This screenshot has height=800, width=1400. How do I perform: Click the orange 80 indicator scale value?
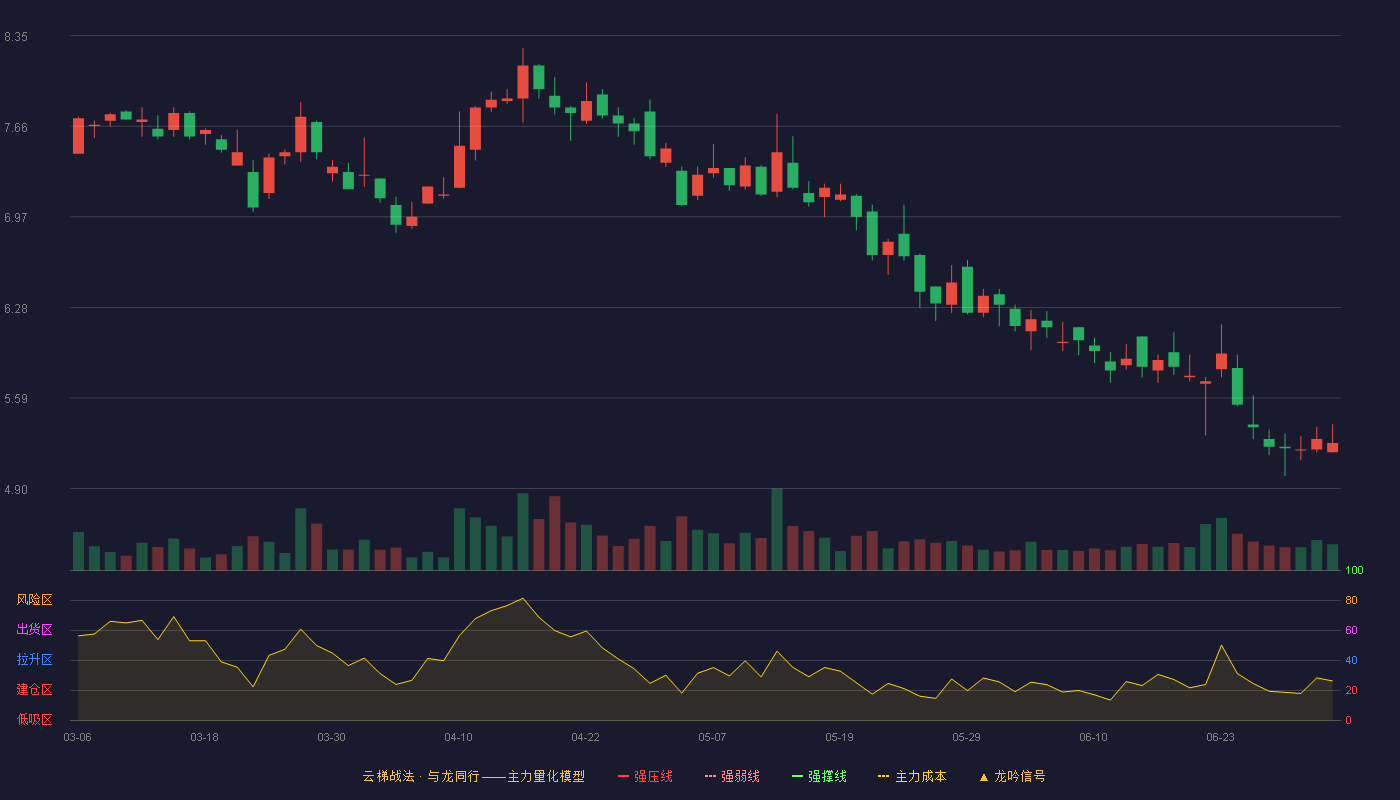click(1351, 601)
